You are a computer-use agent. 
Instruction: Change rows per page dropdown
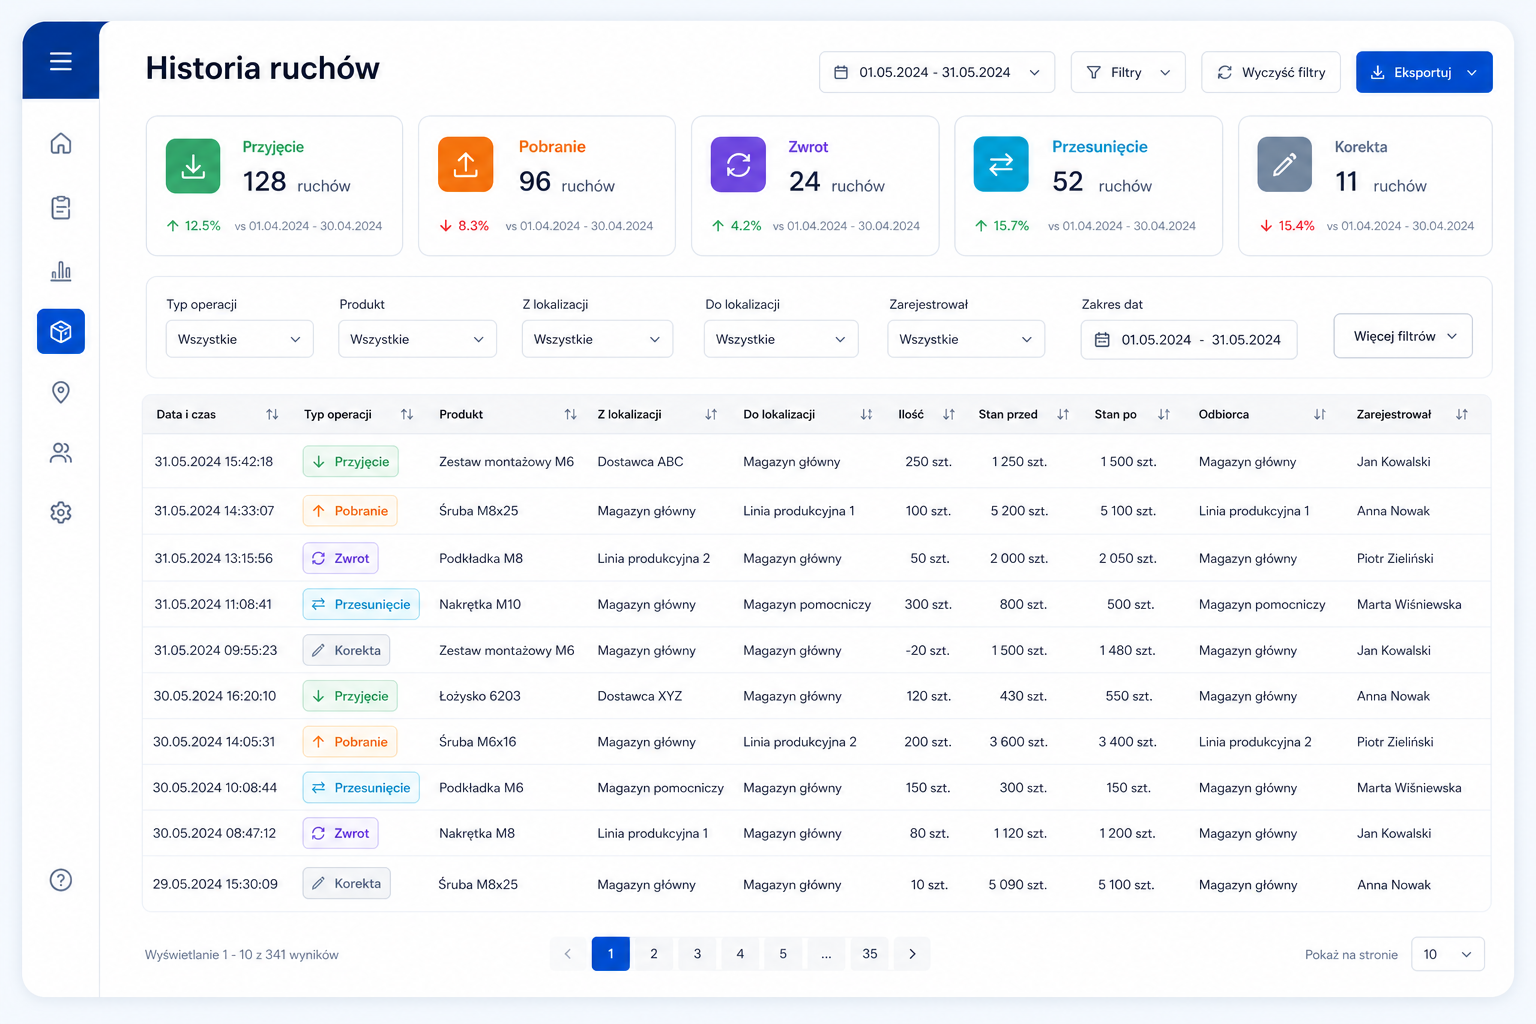(1448, 954)
